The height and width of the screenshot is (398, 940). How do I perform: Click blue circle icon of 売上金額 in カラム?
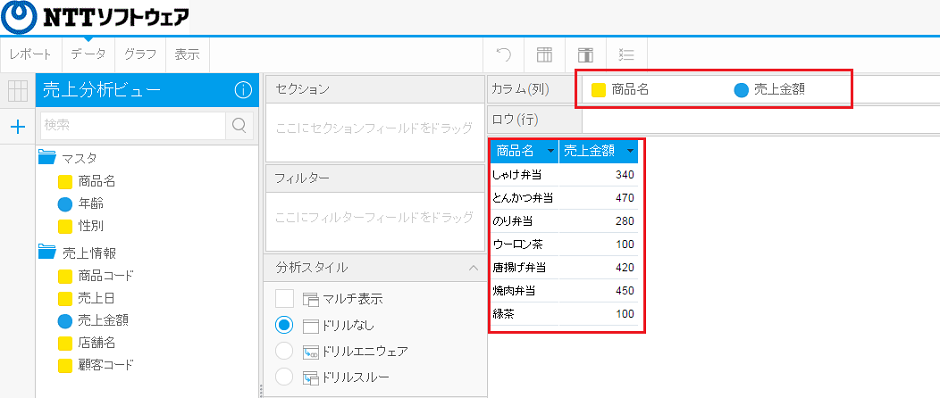click(x=742, y=91)
